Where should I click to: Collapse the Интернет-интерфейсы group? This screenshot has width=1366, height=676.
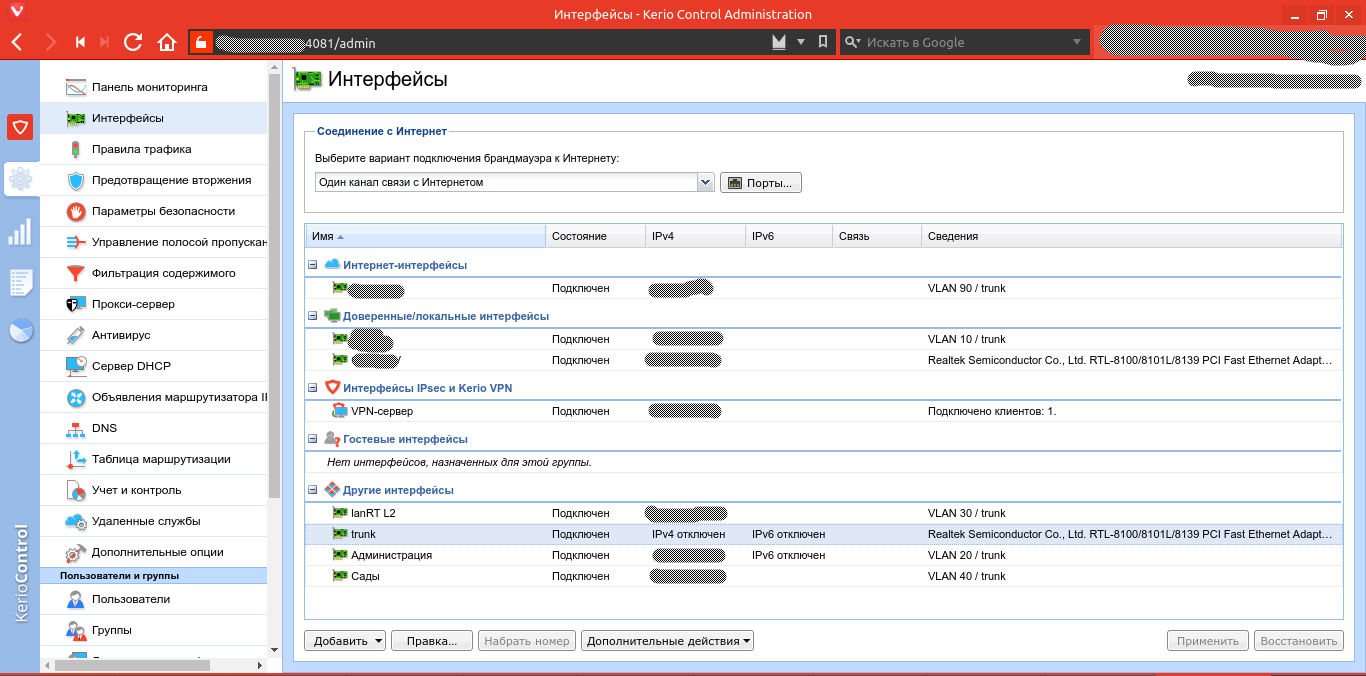point(313,265)
